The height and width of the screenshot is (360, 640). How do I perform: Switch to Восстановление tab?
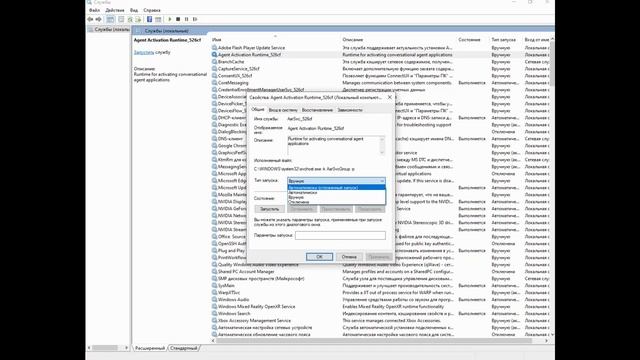(x=317, y=110)
